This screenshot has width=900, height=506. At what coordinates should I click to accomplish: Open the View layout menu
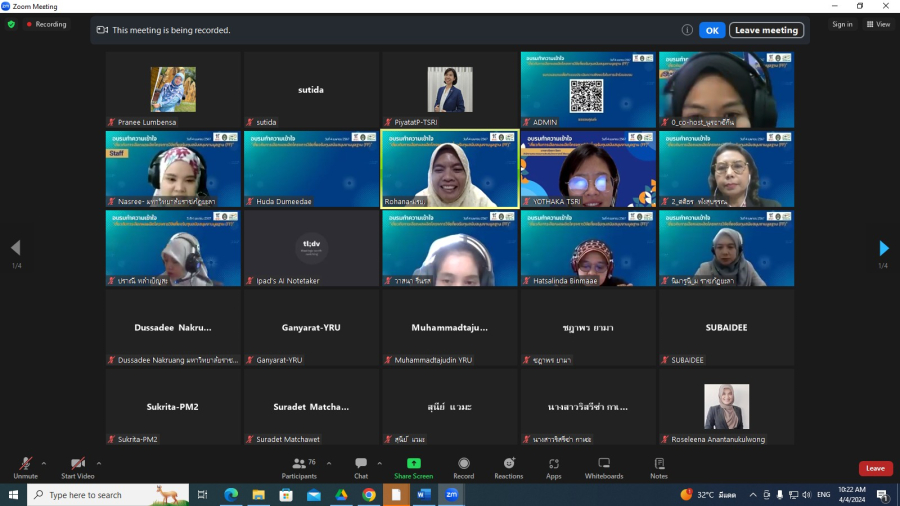[879, 24]
